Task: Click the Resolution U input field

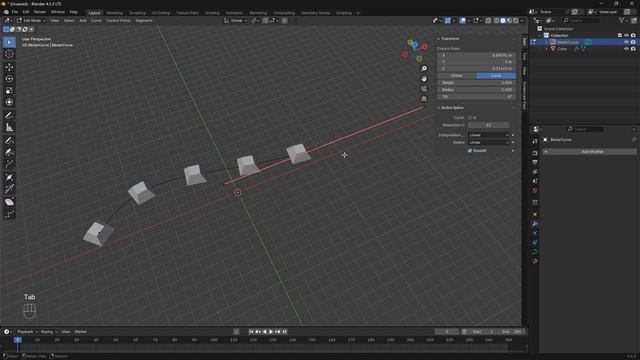Action: tap(488, 125)
